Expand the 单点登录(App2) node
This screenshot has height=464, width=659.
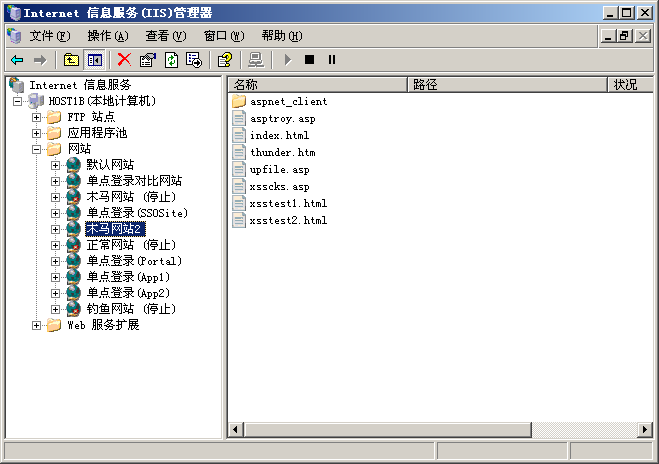tap(55, 293)
